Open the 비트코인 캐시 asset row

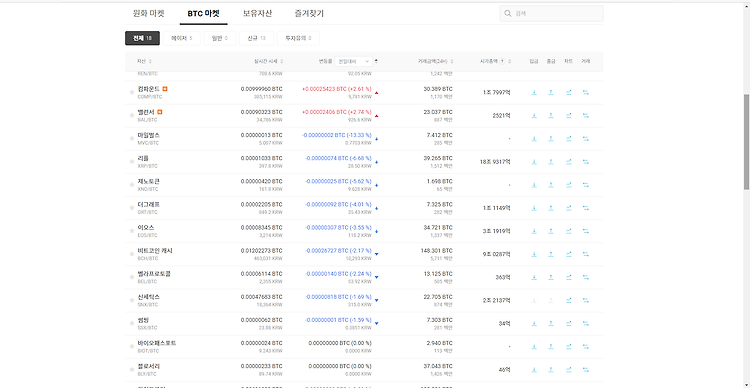(364, 254)
